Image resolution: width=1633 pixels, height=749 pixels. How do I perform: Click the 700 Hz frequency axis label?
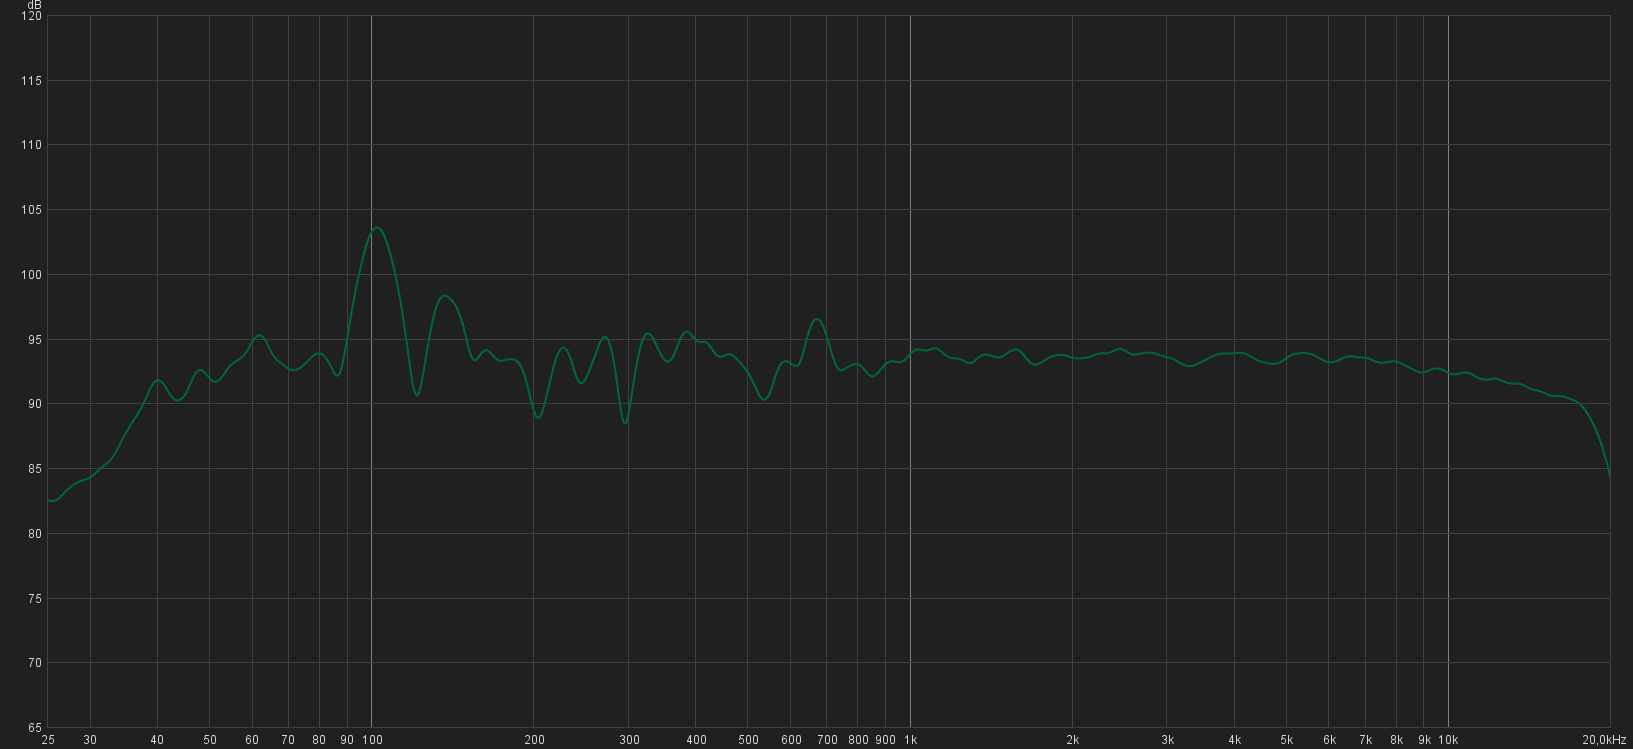point(827,740)
